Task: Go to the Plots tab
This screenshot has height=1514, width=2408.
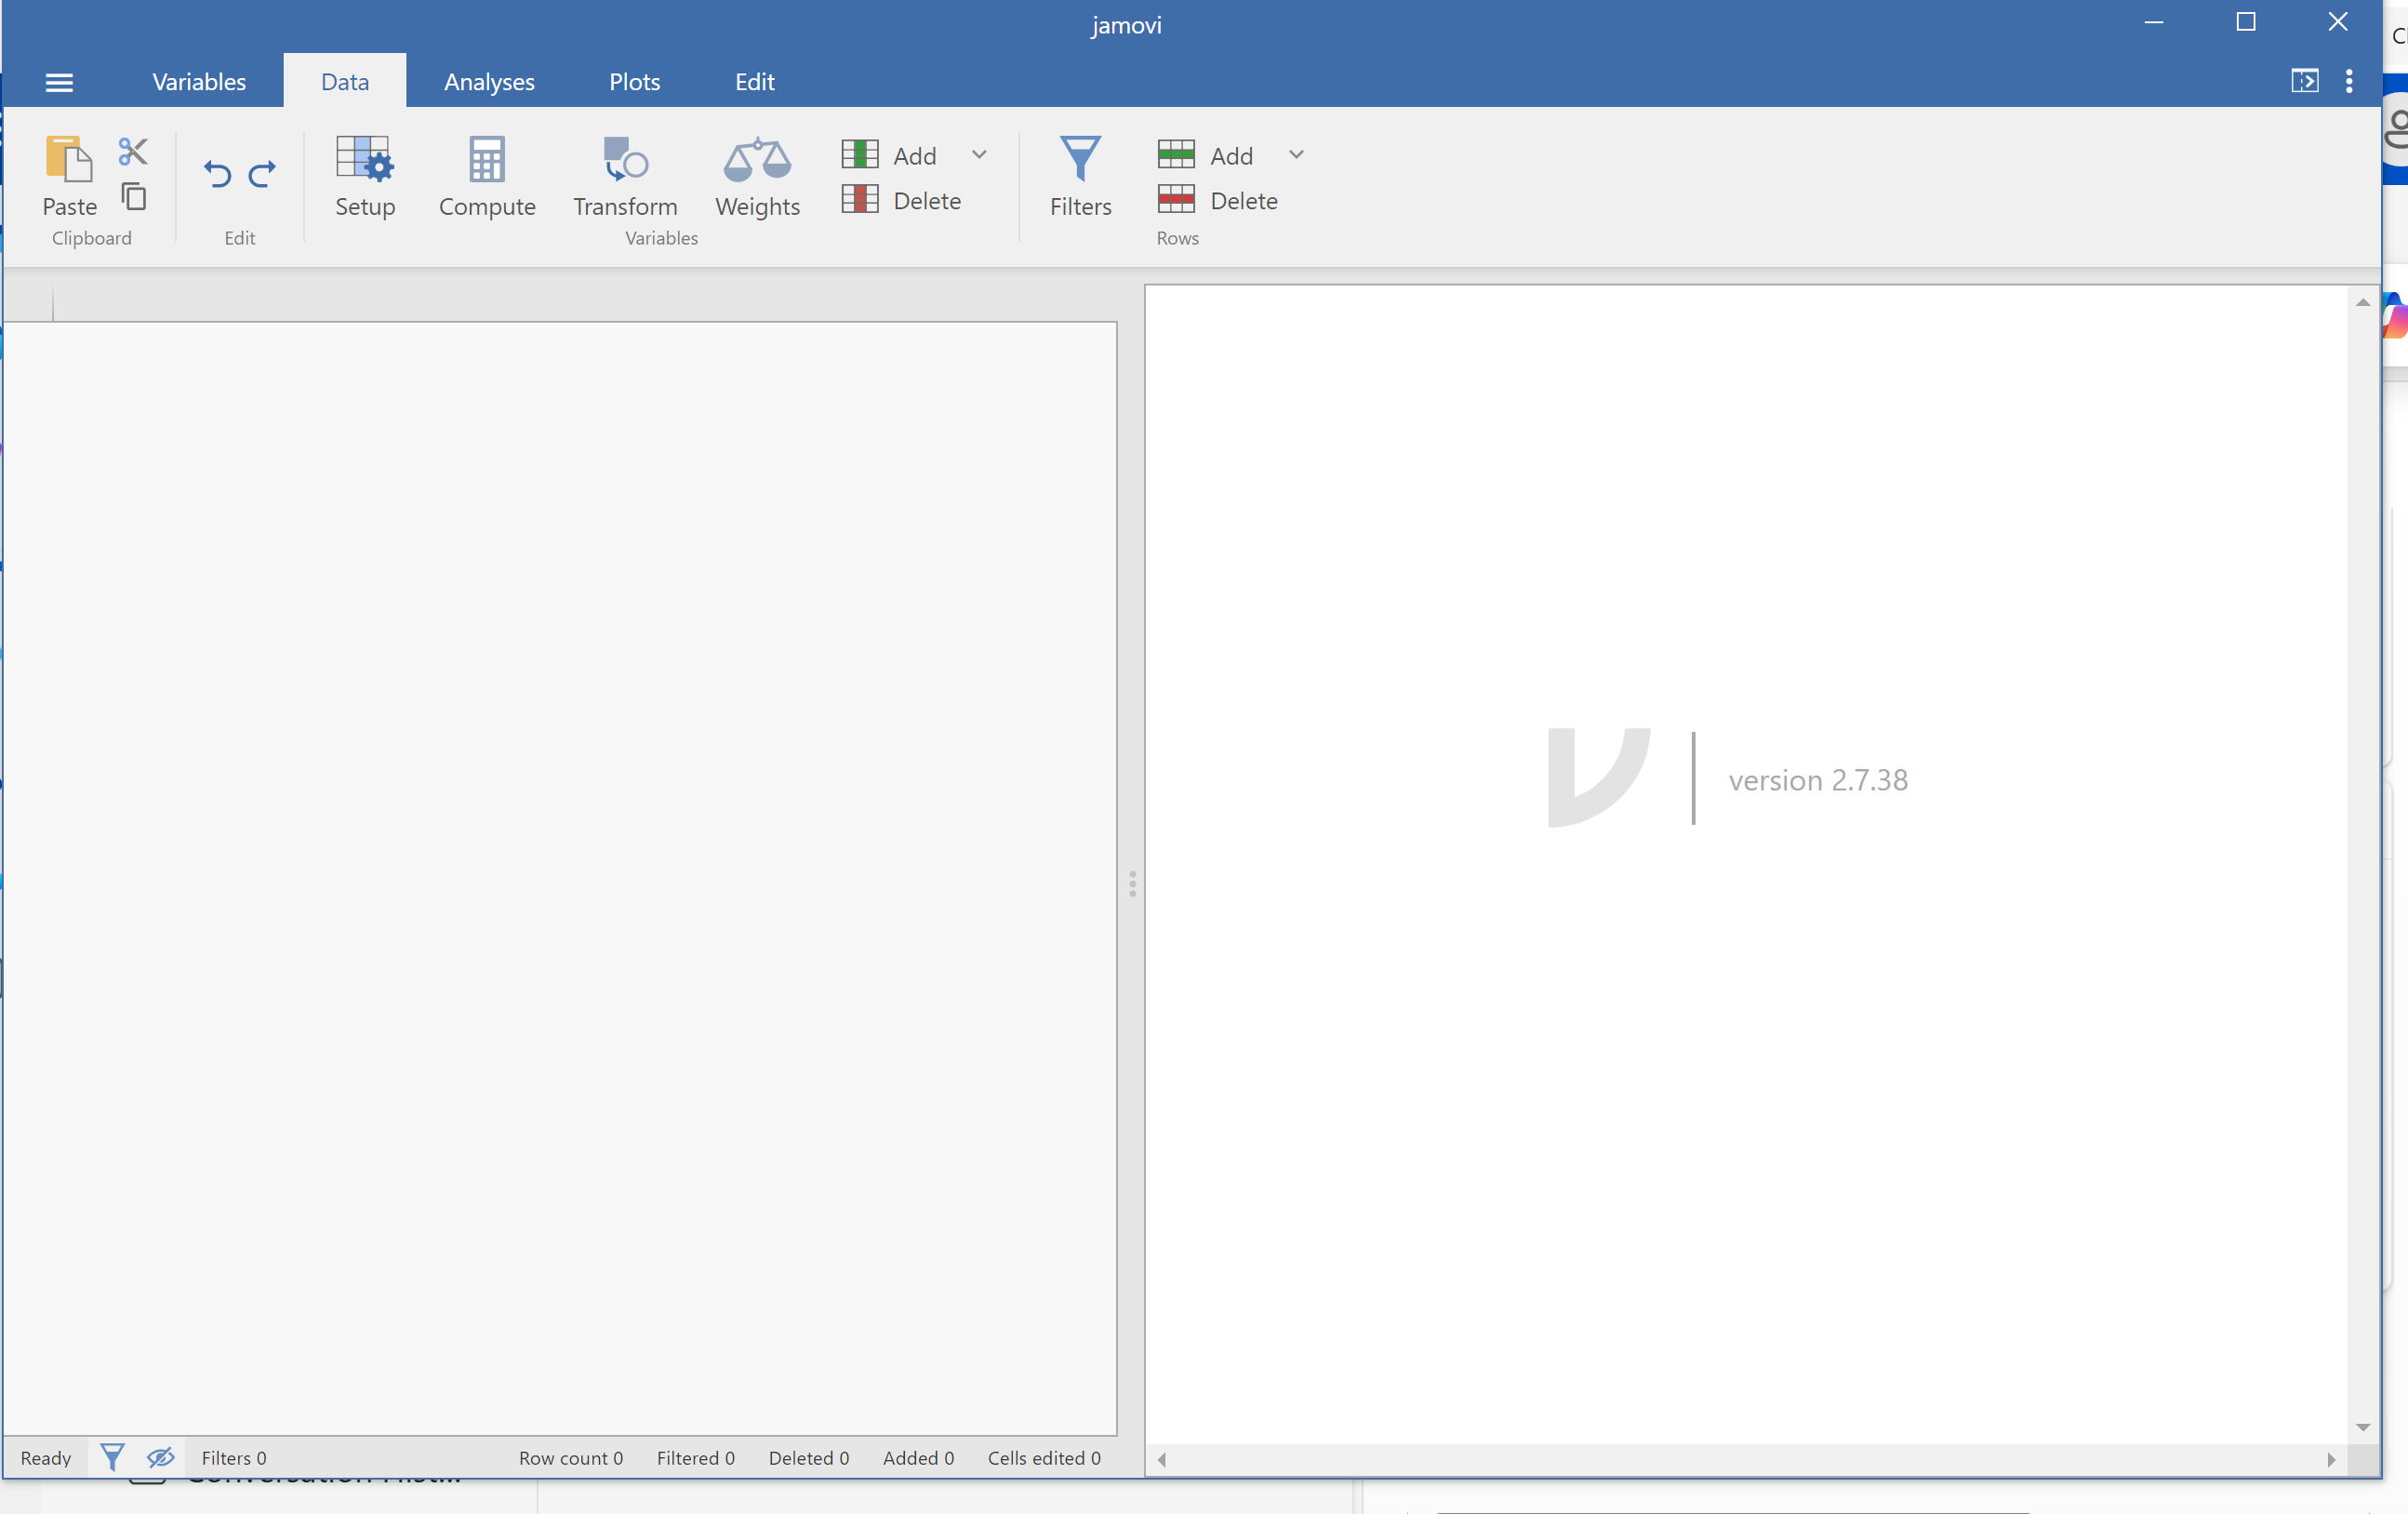Action: (635, 81)
